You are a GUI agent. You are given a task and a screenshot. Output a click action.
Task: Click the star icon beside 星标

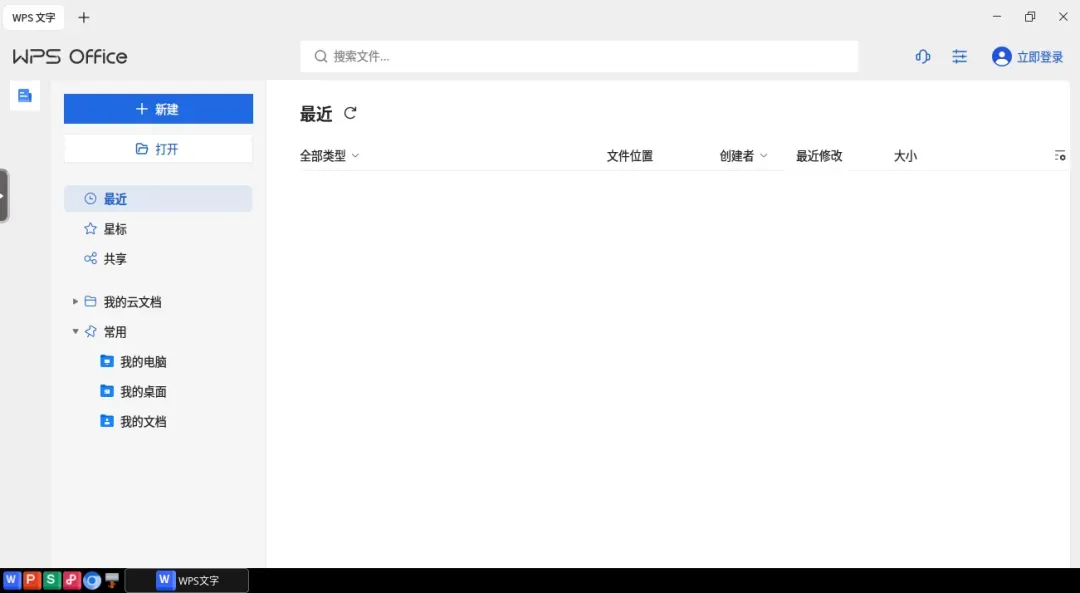(x=90, y=229)
